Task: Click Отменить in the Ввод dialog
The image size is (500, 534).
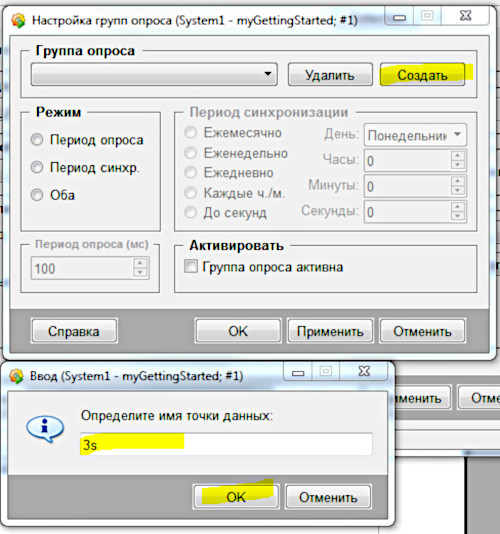Action: click(x=328, y=497)
